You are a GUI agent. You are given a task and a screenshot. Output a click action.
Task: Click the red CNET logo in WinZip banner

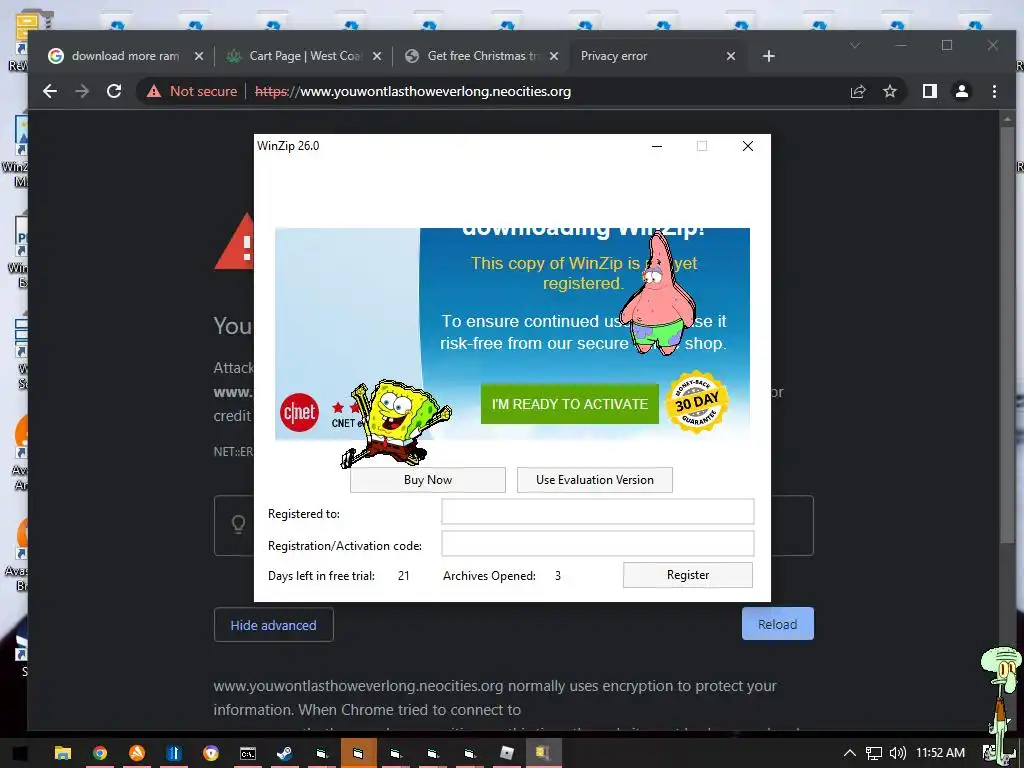click(299, 412)
